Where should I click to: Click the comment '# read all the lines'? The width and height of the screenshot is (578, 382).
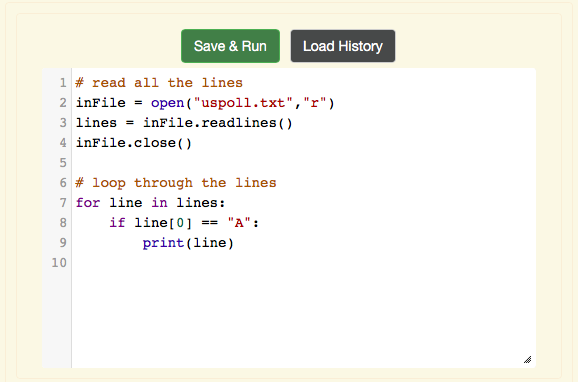[x=159, y=83]
